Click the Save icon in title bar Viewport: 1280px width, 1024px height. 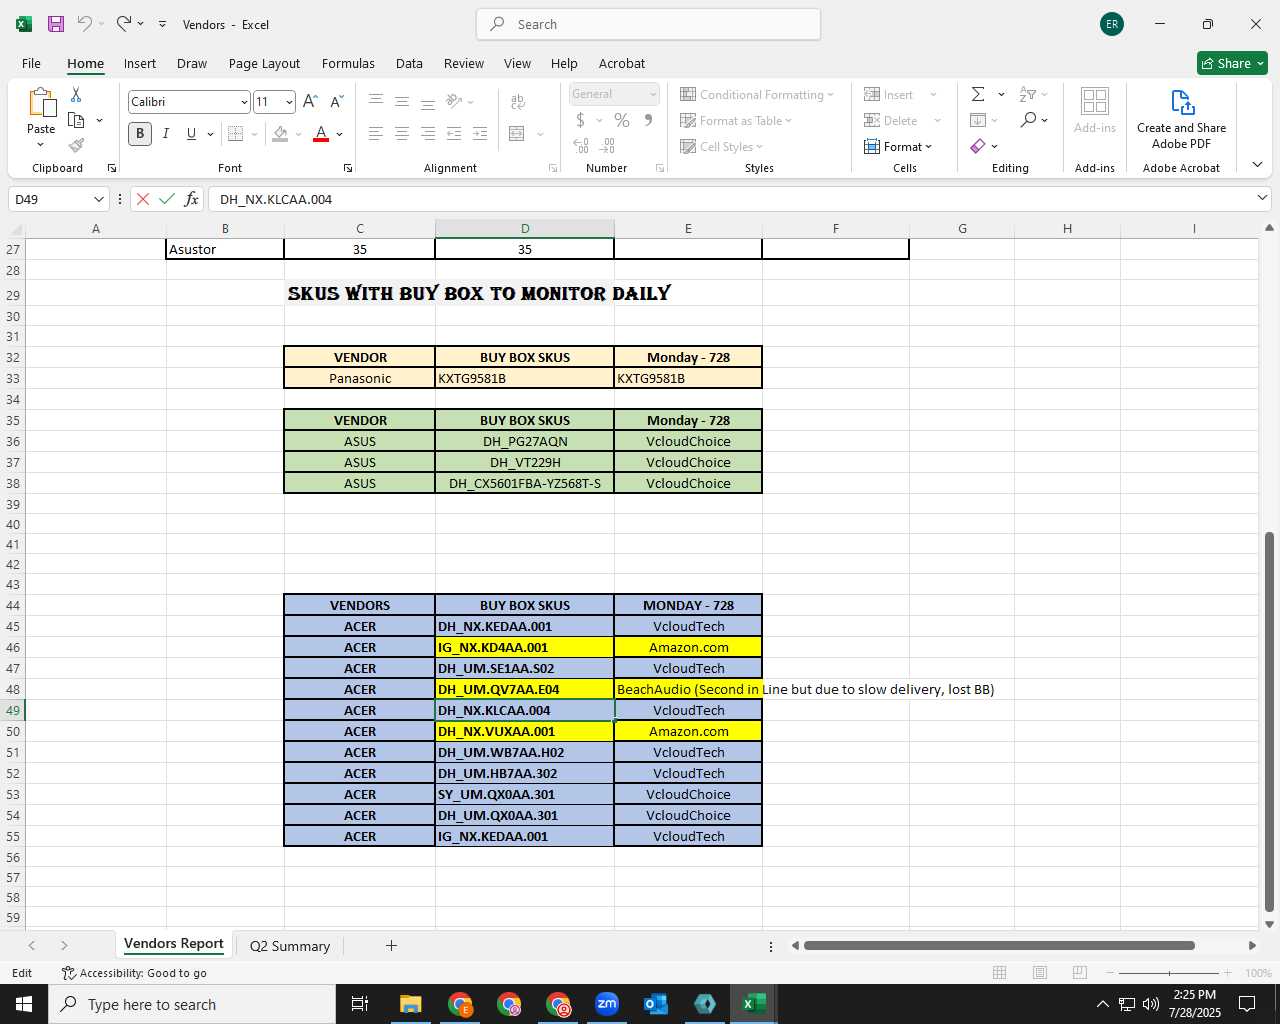click(x=56, y=24)
